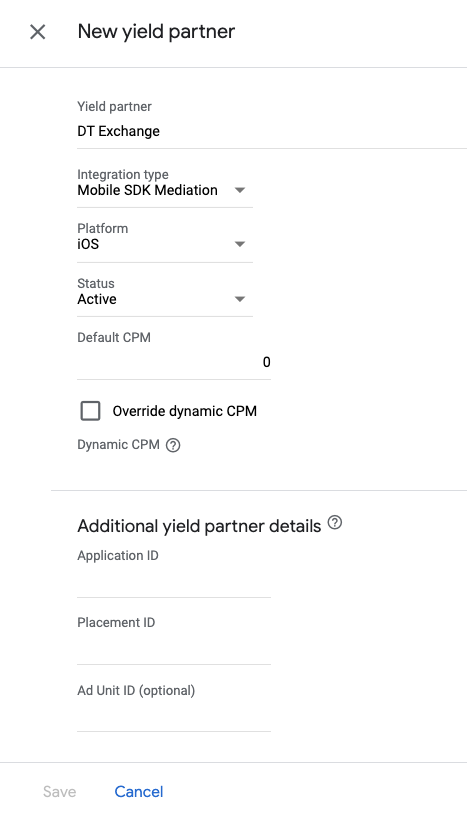Screen dimensions: 467x818
Task: Cancel the new yield partner form
Action: click(x=139, y=792)
